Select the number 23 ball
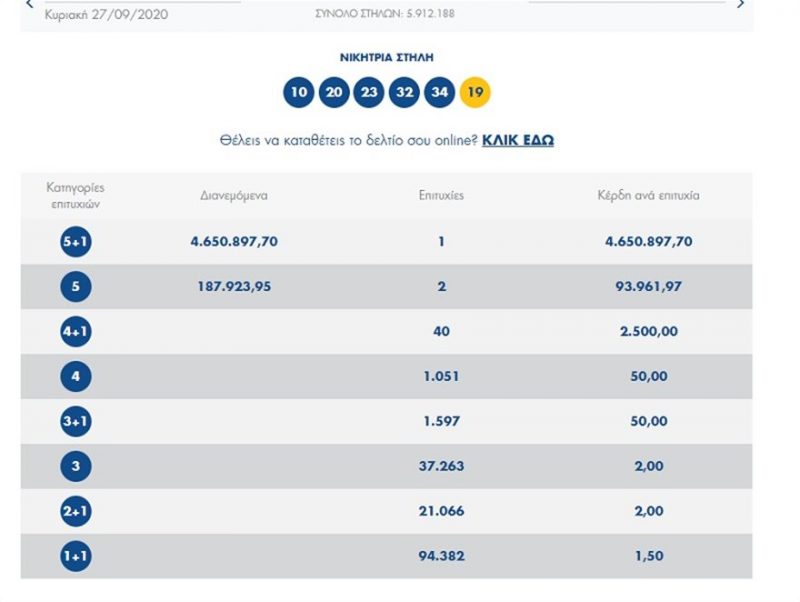This screenshot has height=602, width=800. (369, 93)
